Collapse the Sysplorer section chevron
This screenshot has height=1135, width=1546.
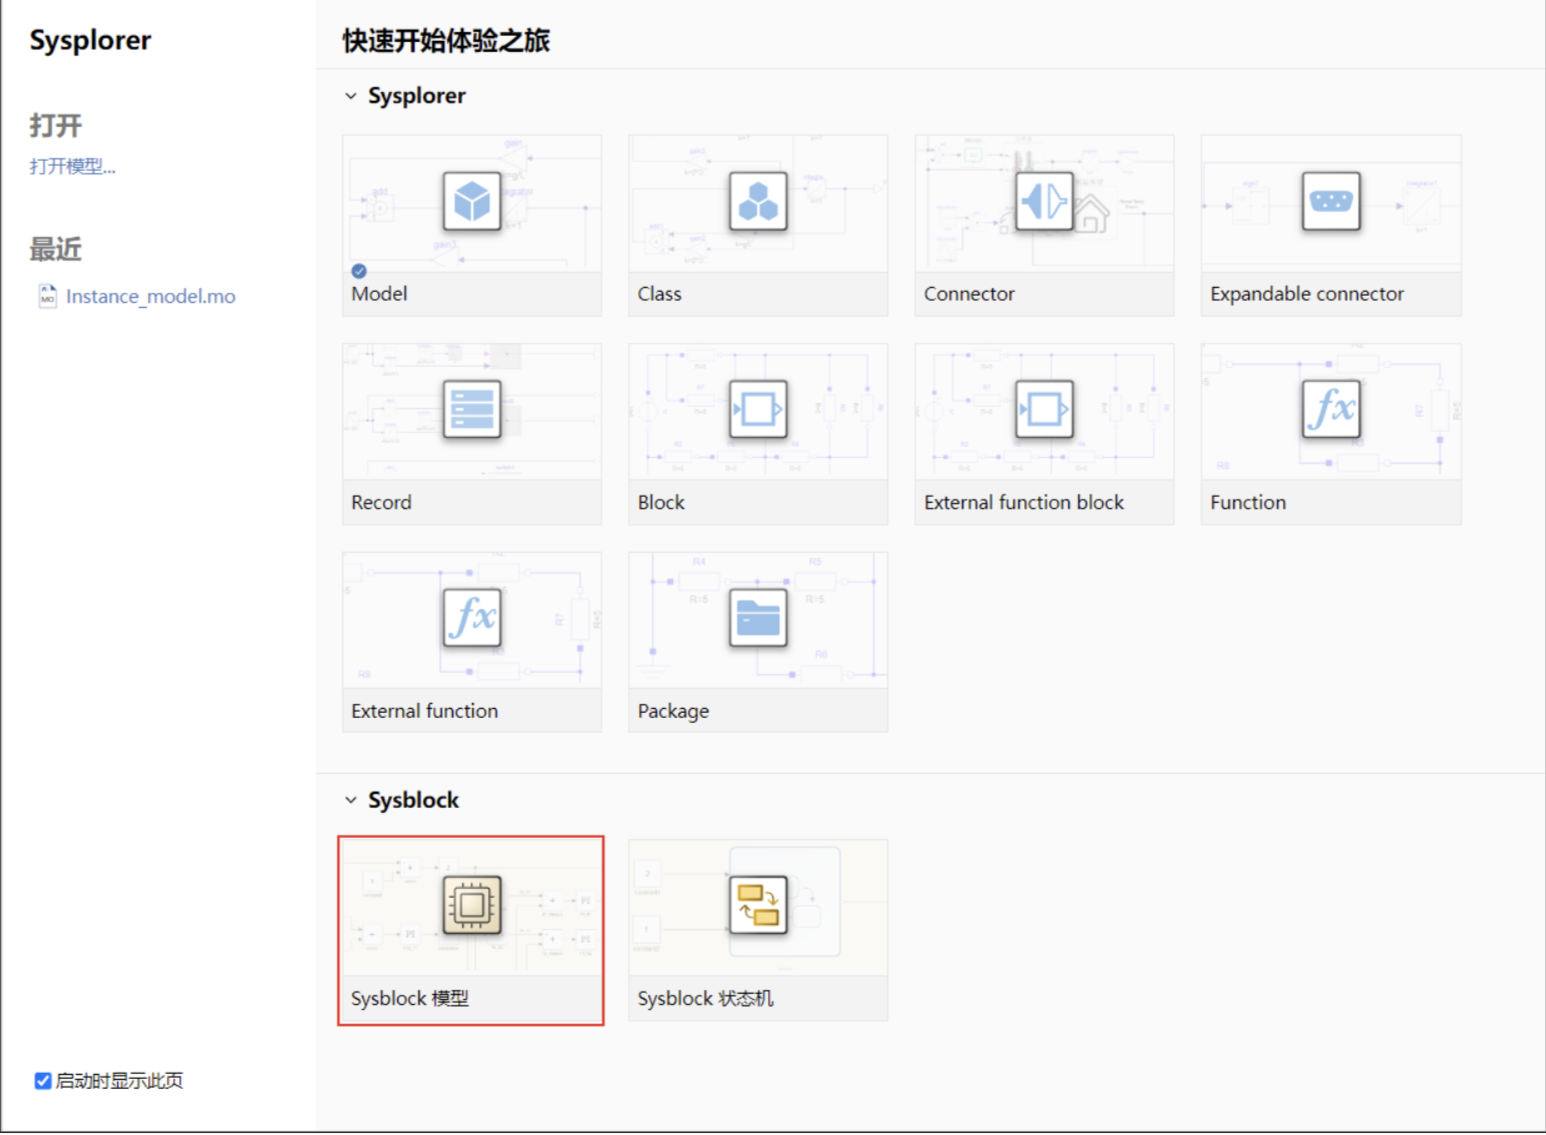(x=351, y=96)
